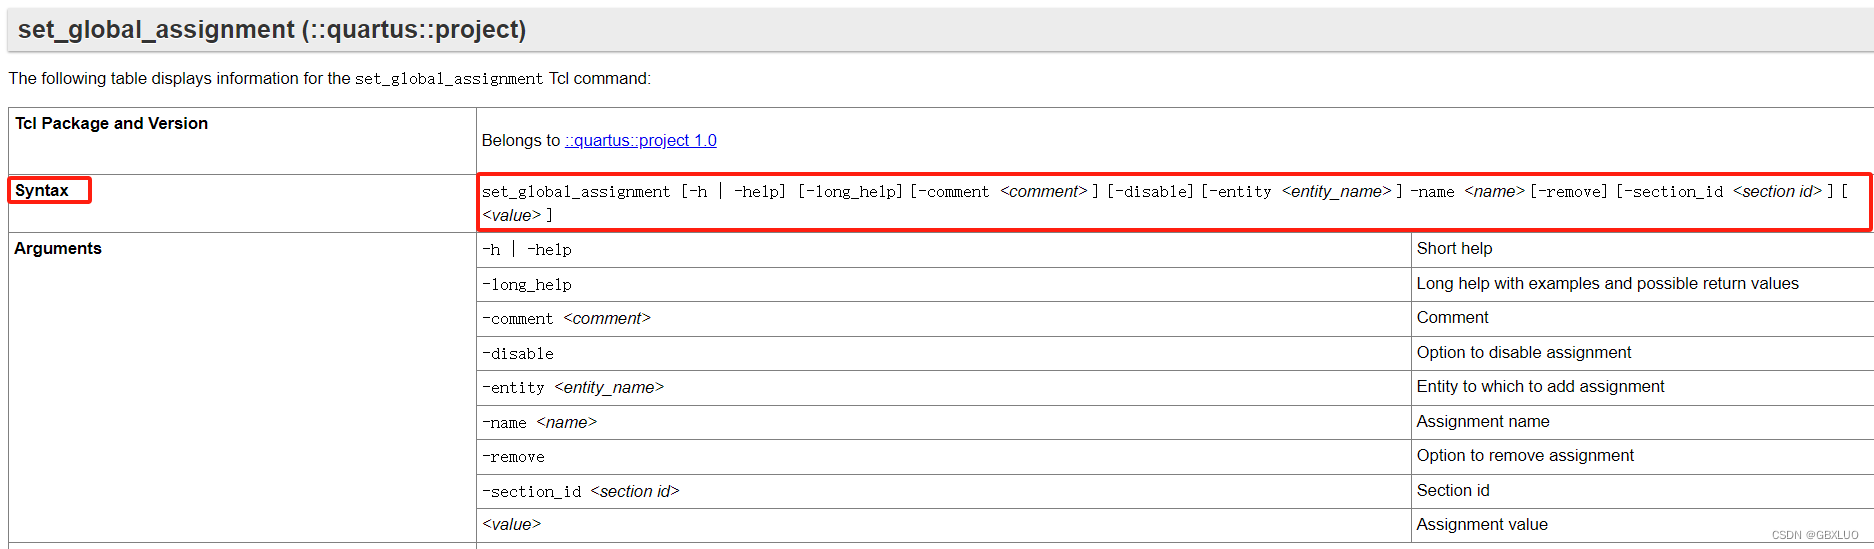
Task: Click the 'Assignment name' description
Action: point(1483,421)
